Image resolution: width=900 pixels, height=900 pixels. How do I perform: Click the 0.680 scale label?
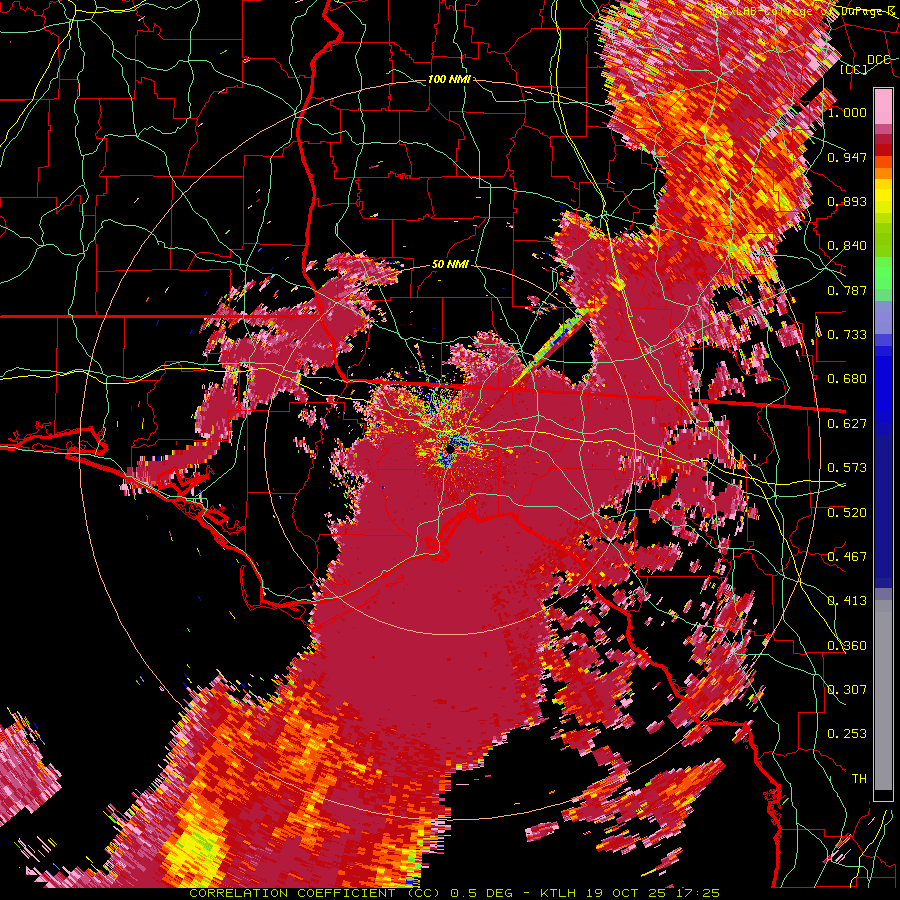[847, 379]
